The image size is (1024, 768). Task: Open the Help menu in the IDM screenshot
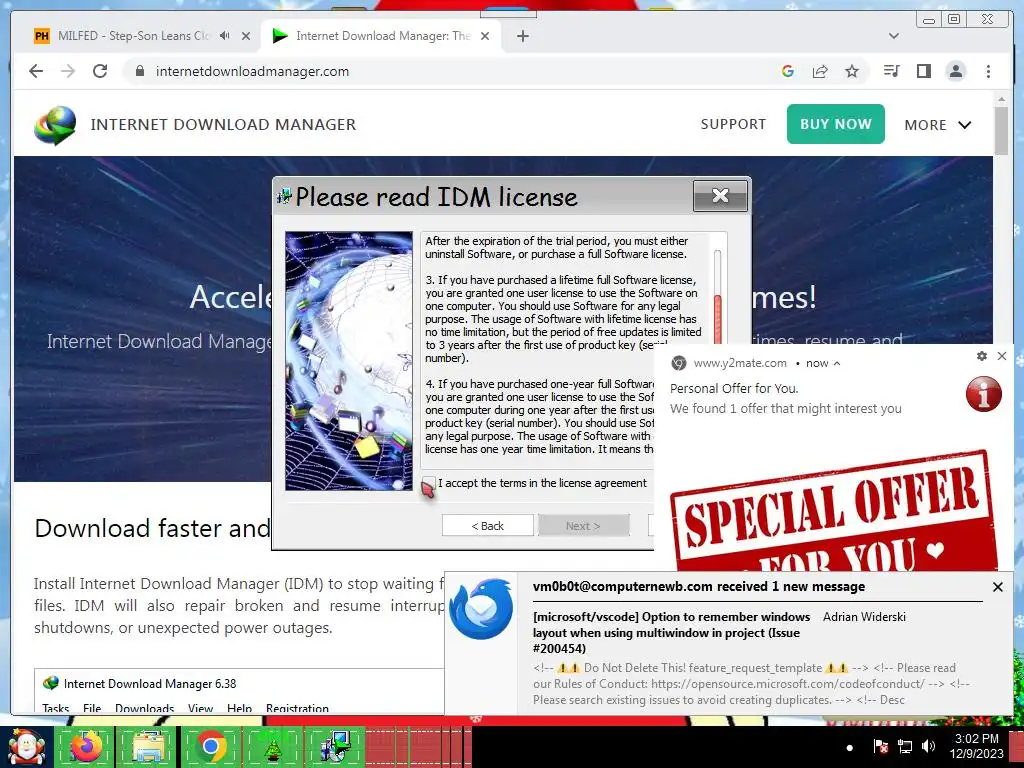pos(239,709)
